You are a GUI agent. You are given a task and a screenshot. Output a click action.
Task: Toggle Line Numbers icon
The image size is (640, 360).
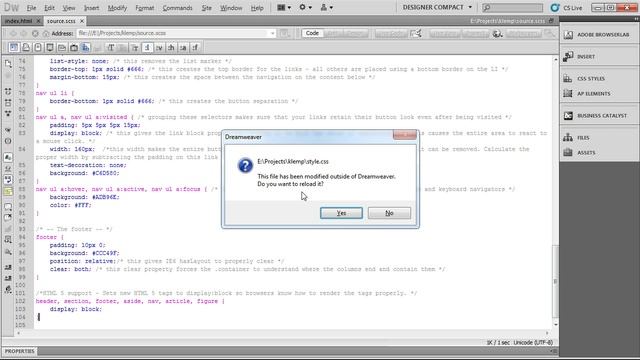click(x=8, y=158)
